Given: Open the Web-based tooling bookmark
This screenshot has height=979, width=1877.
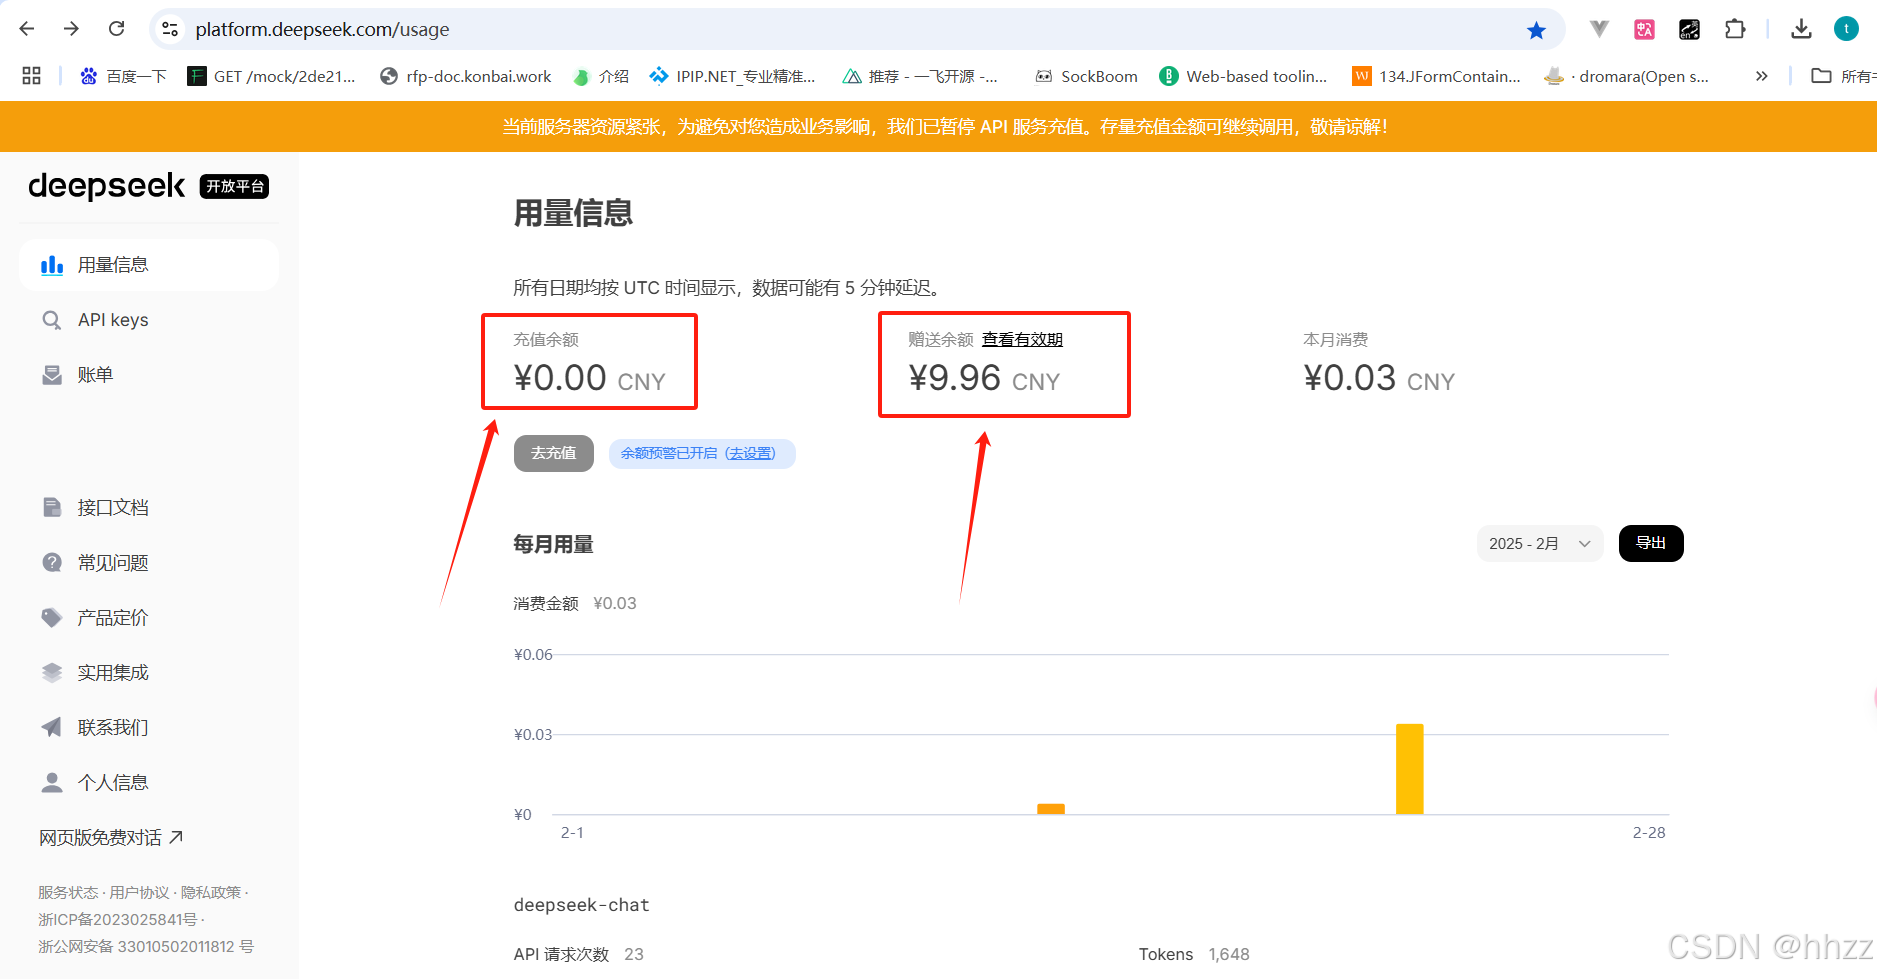Looking at the screenshot, I should point(1243,76).
